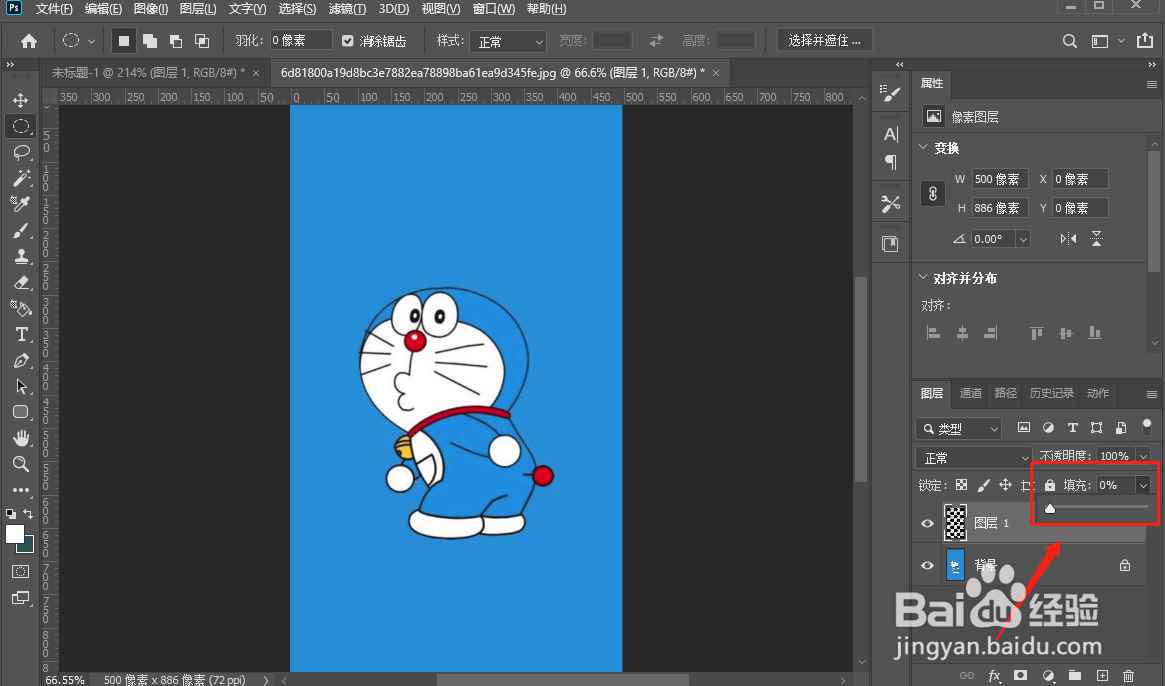
Task: Click the Create new layer icon
Action: [x=1102, y=675]
